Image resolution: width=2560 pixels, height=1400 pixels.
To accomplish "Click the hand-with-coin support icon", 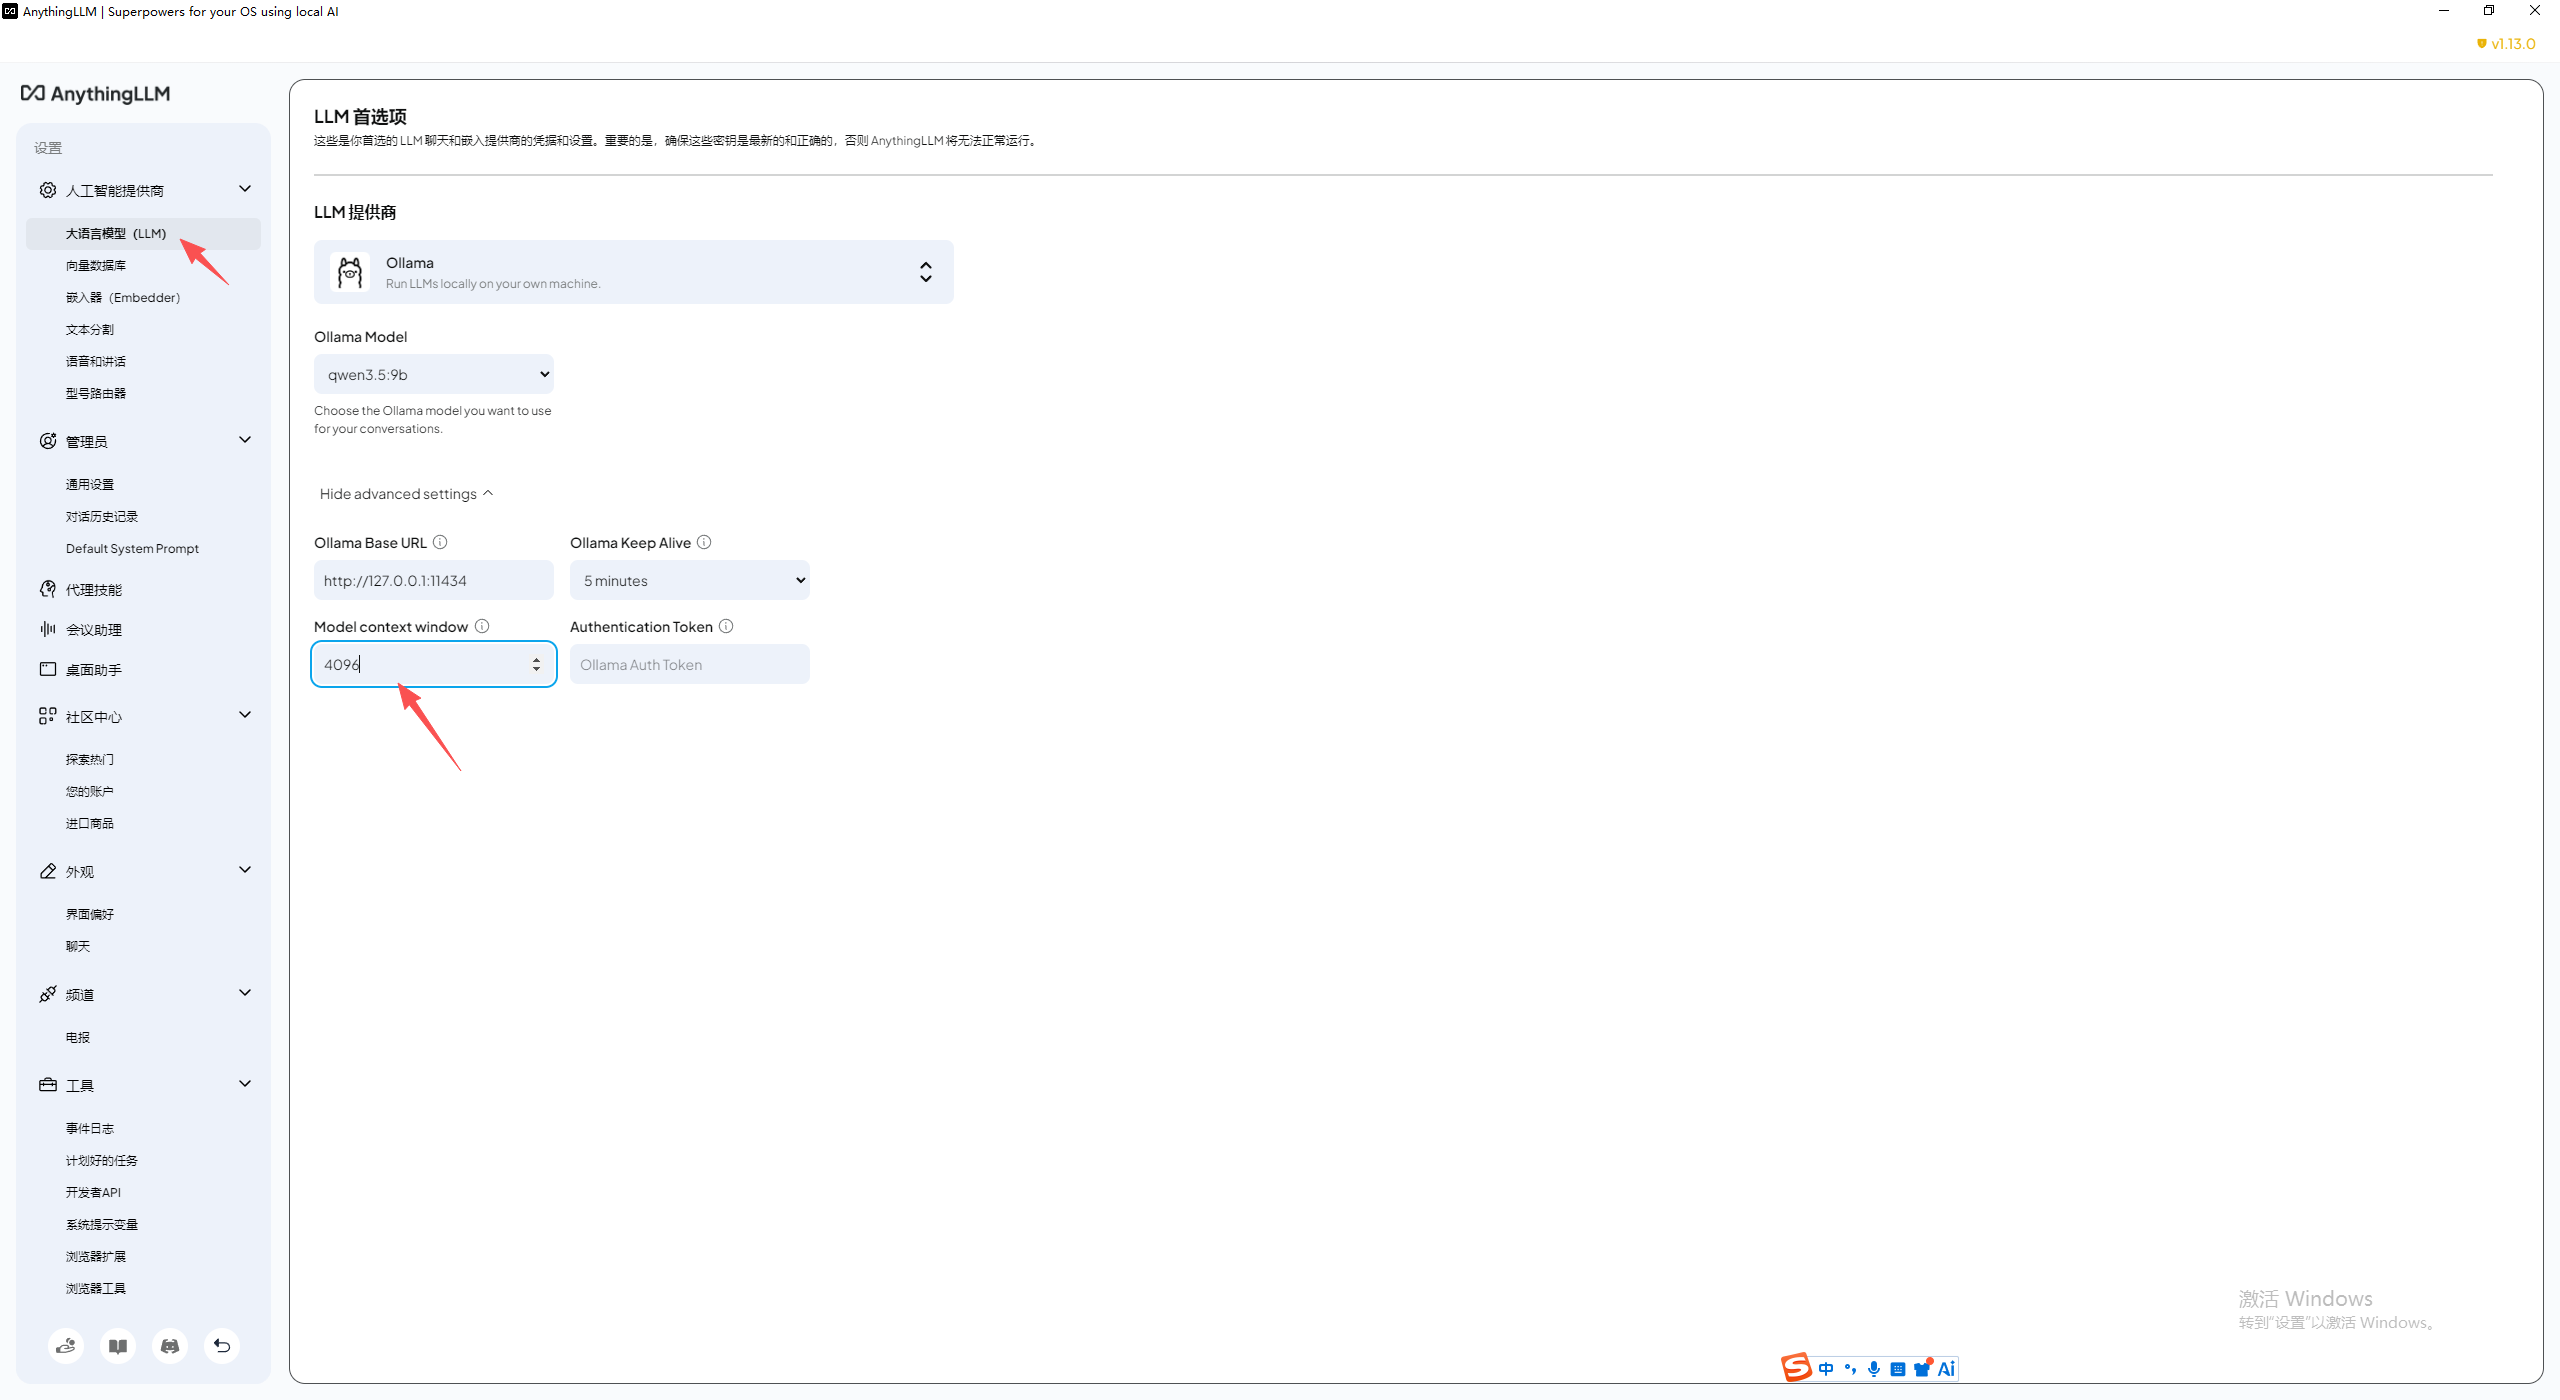I will (66, 1346).
